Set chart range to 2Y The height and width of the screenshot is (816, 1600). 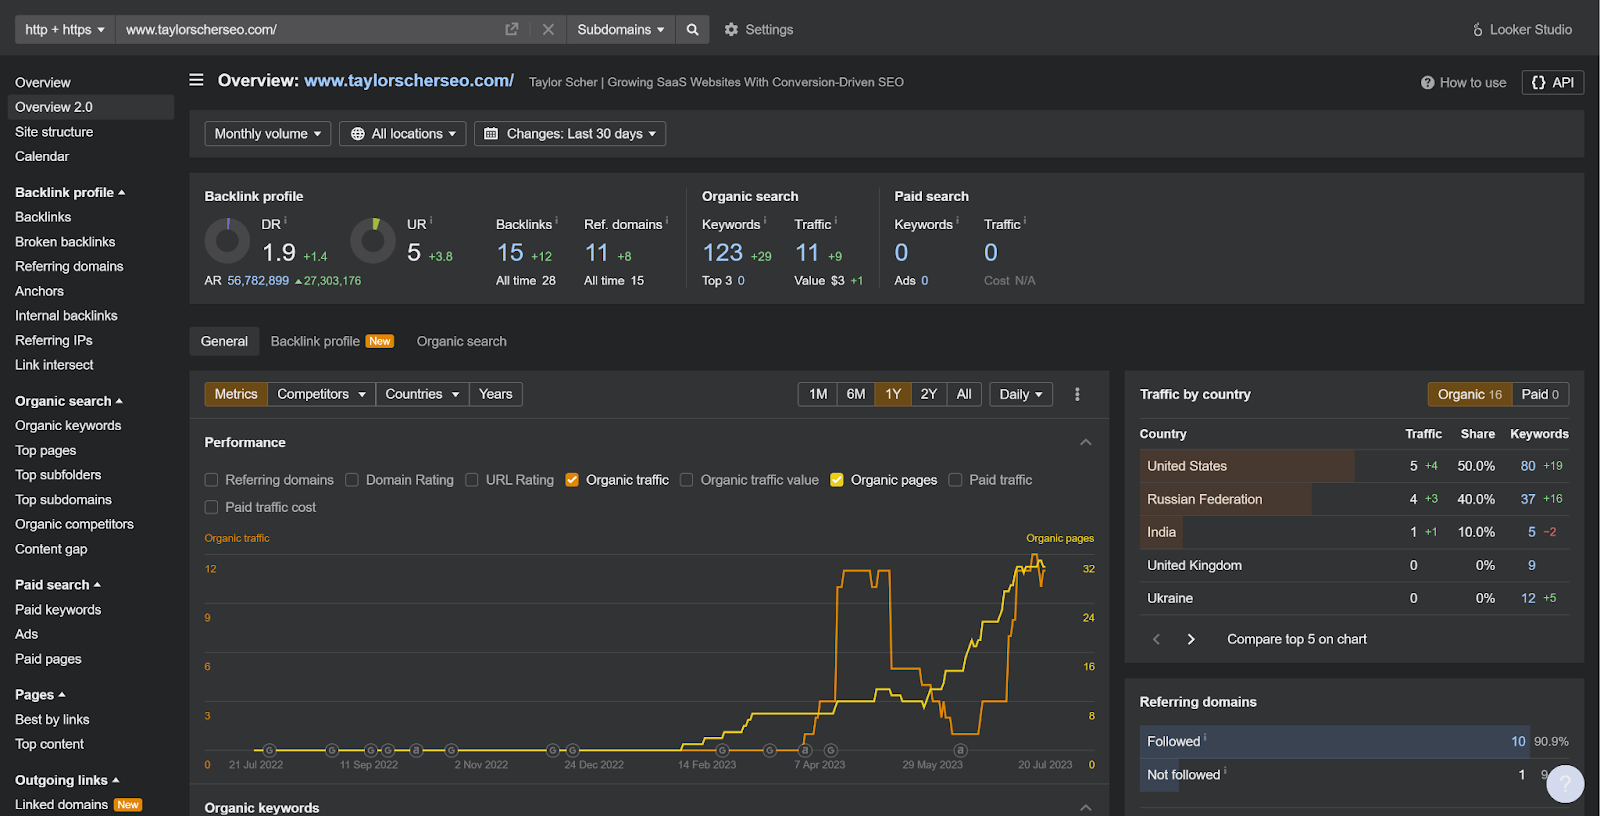pyautogui.click(x=929, y=394)
